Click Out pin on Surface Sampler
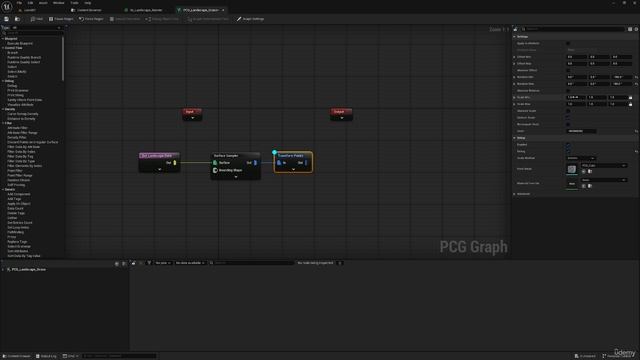The height and width of the screenshot is (360, 640). [x=256, y=163]
